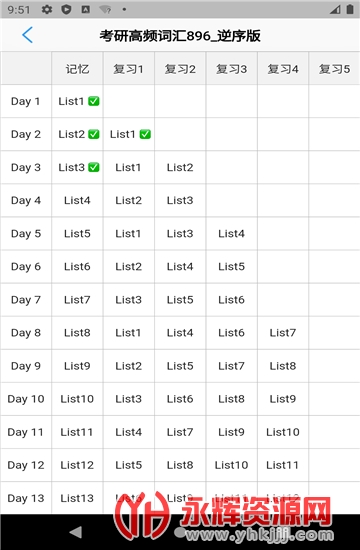Toggle Day 1 List1 green checkmark

click(x=94, y=101)
